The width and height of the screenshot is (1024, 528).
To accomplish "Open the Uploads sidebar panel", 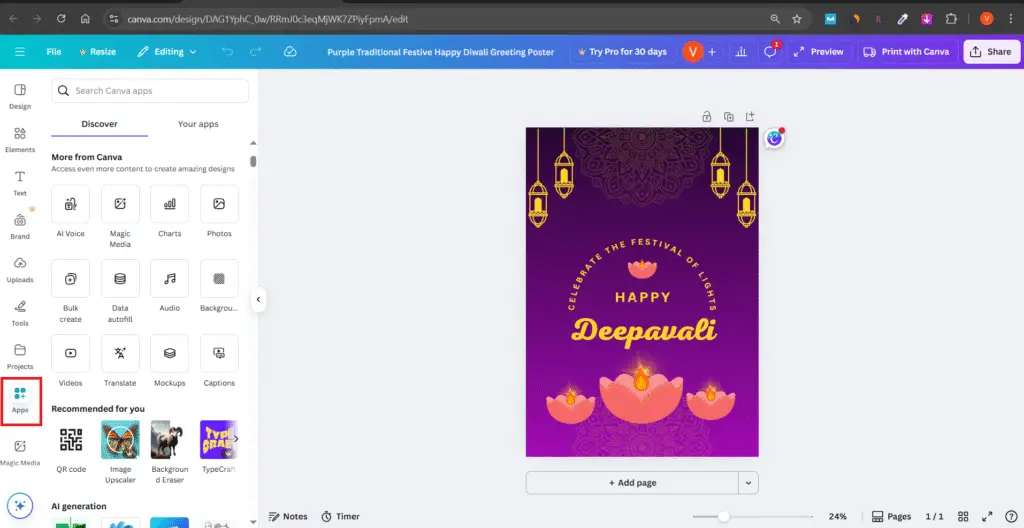I will click(20, 269).
